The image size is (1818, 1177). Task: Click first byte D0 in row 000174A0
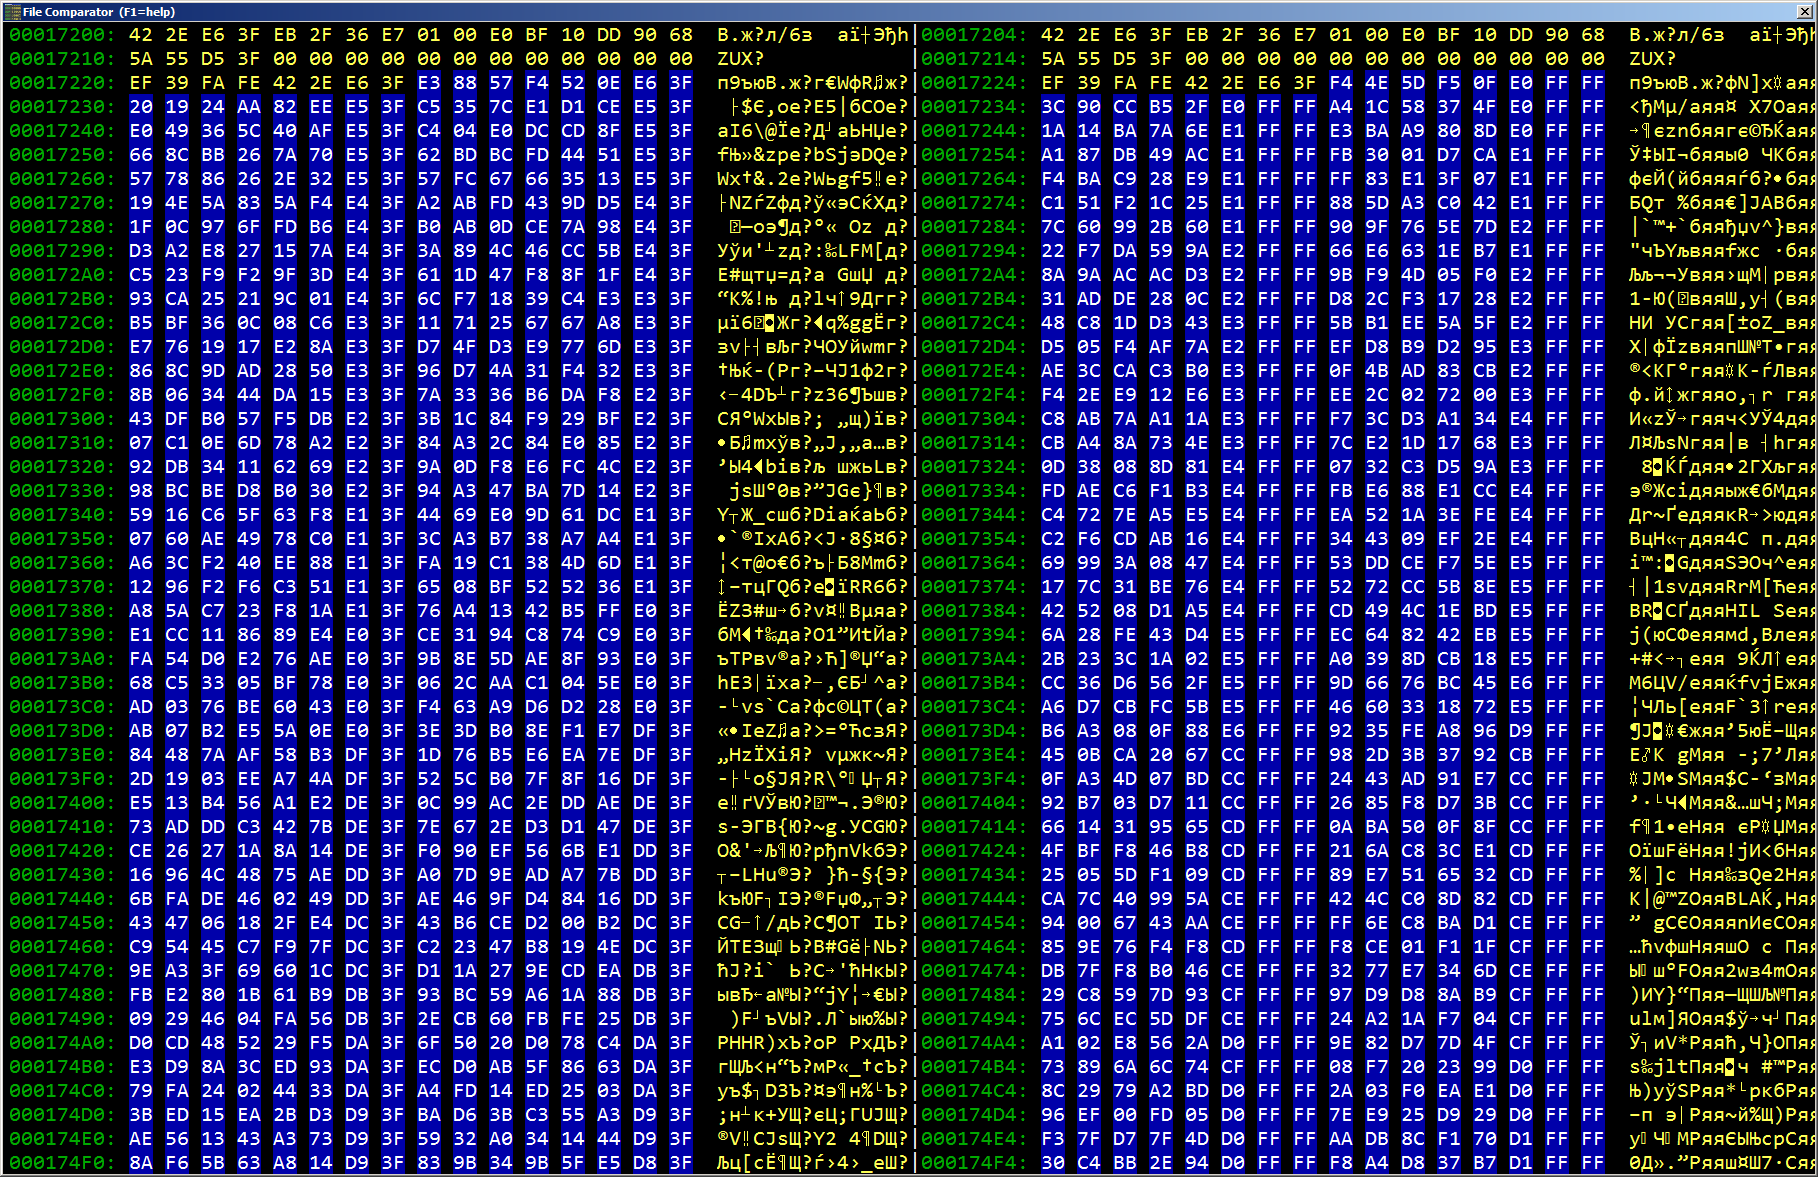coord(141,1043)
